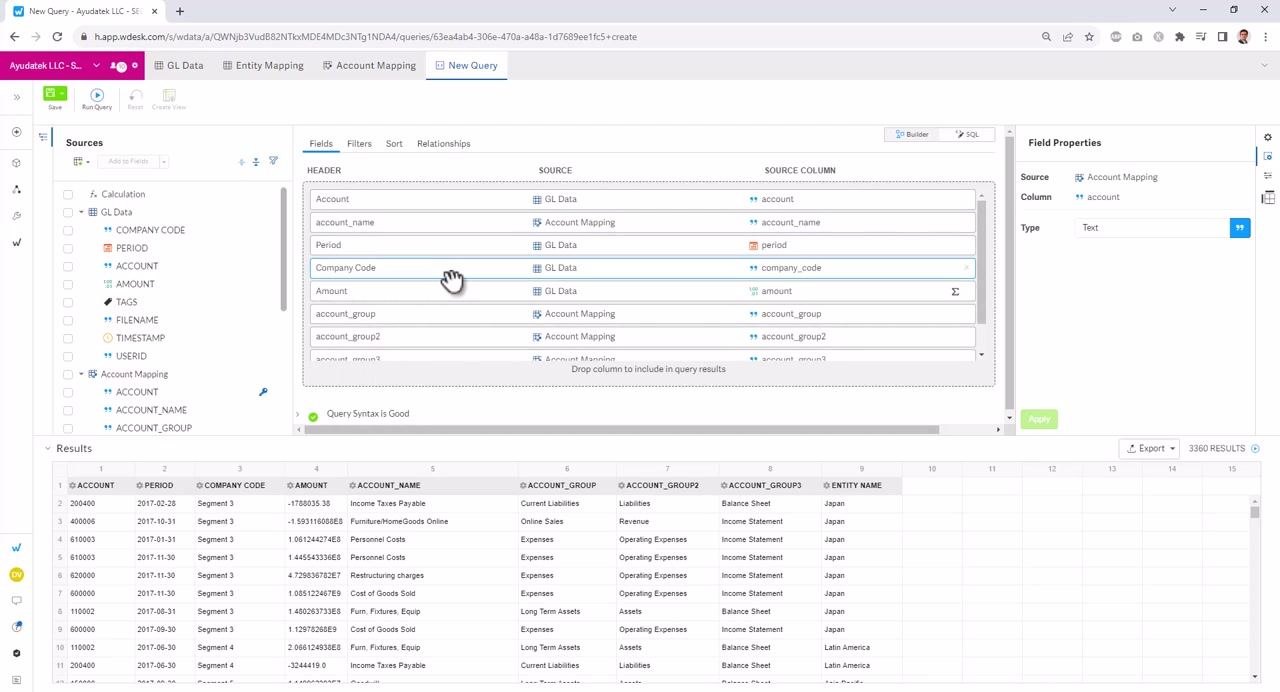Click the key icon beside ACCOUNT
Image resolution: width=1280 pixels, height=692 pixels.
tap(263, 392)
